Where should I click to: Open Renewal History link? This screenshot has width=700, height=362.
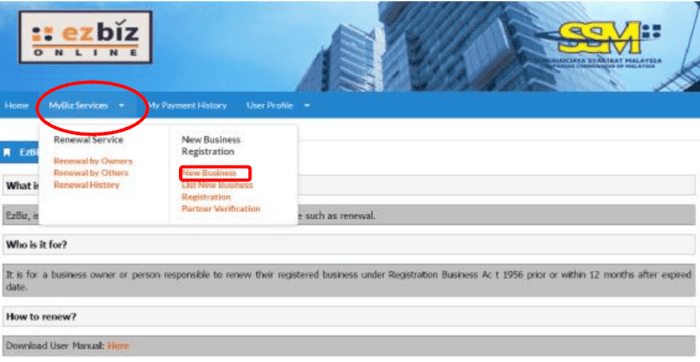pos(86,185)
